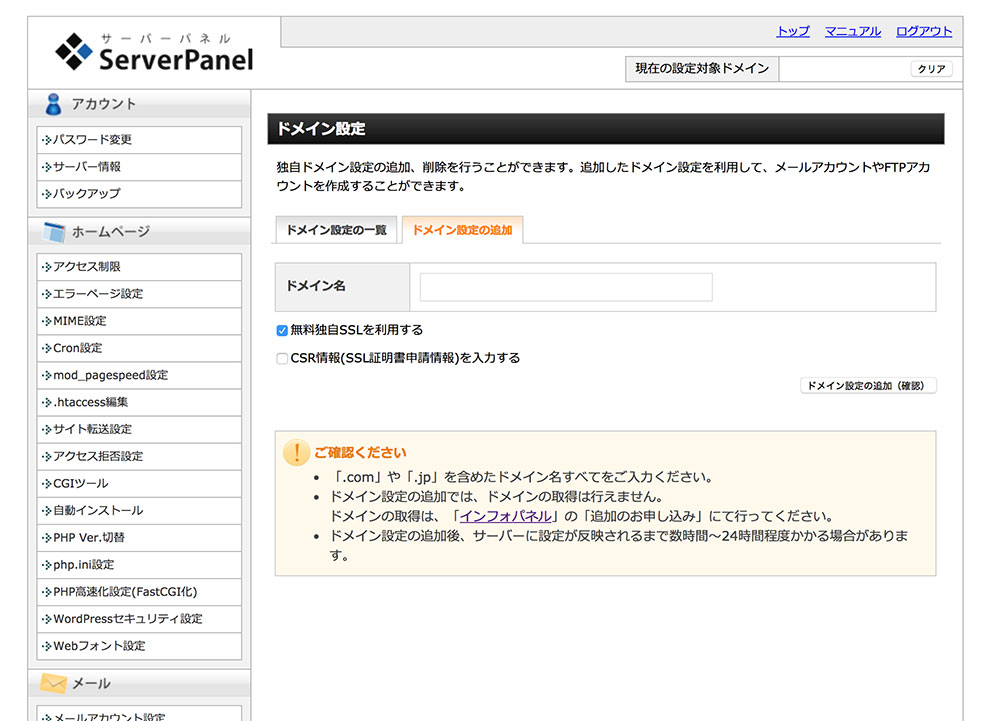Click the ドメイン設定の追加（確認）button

pos(868,386)
